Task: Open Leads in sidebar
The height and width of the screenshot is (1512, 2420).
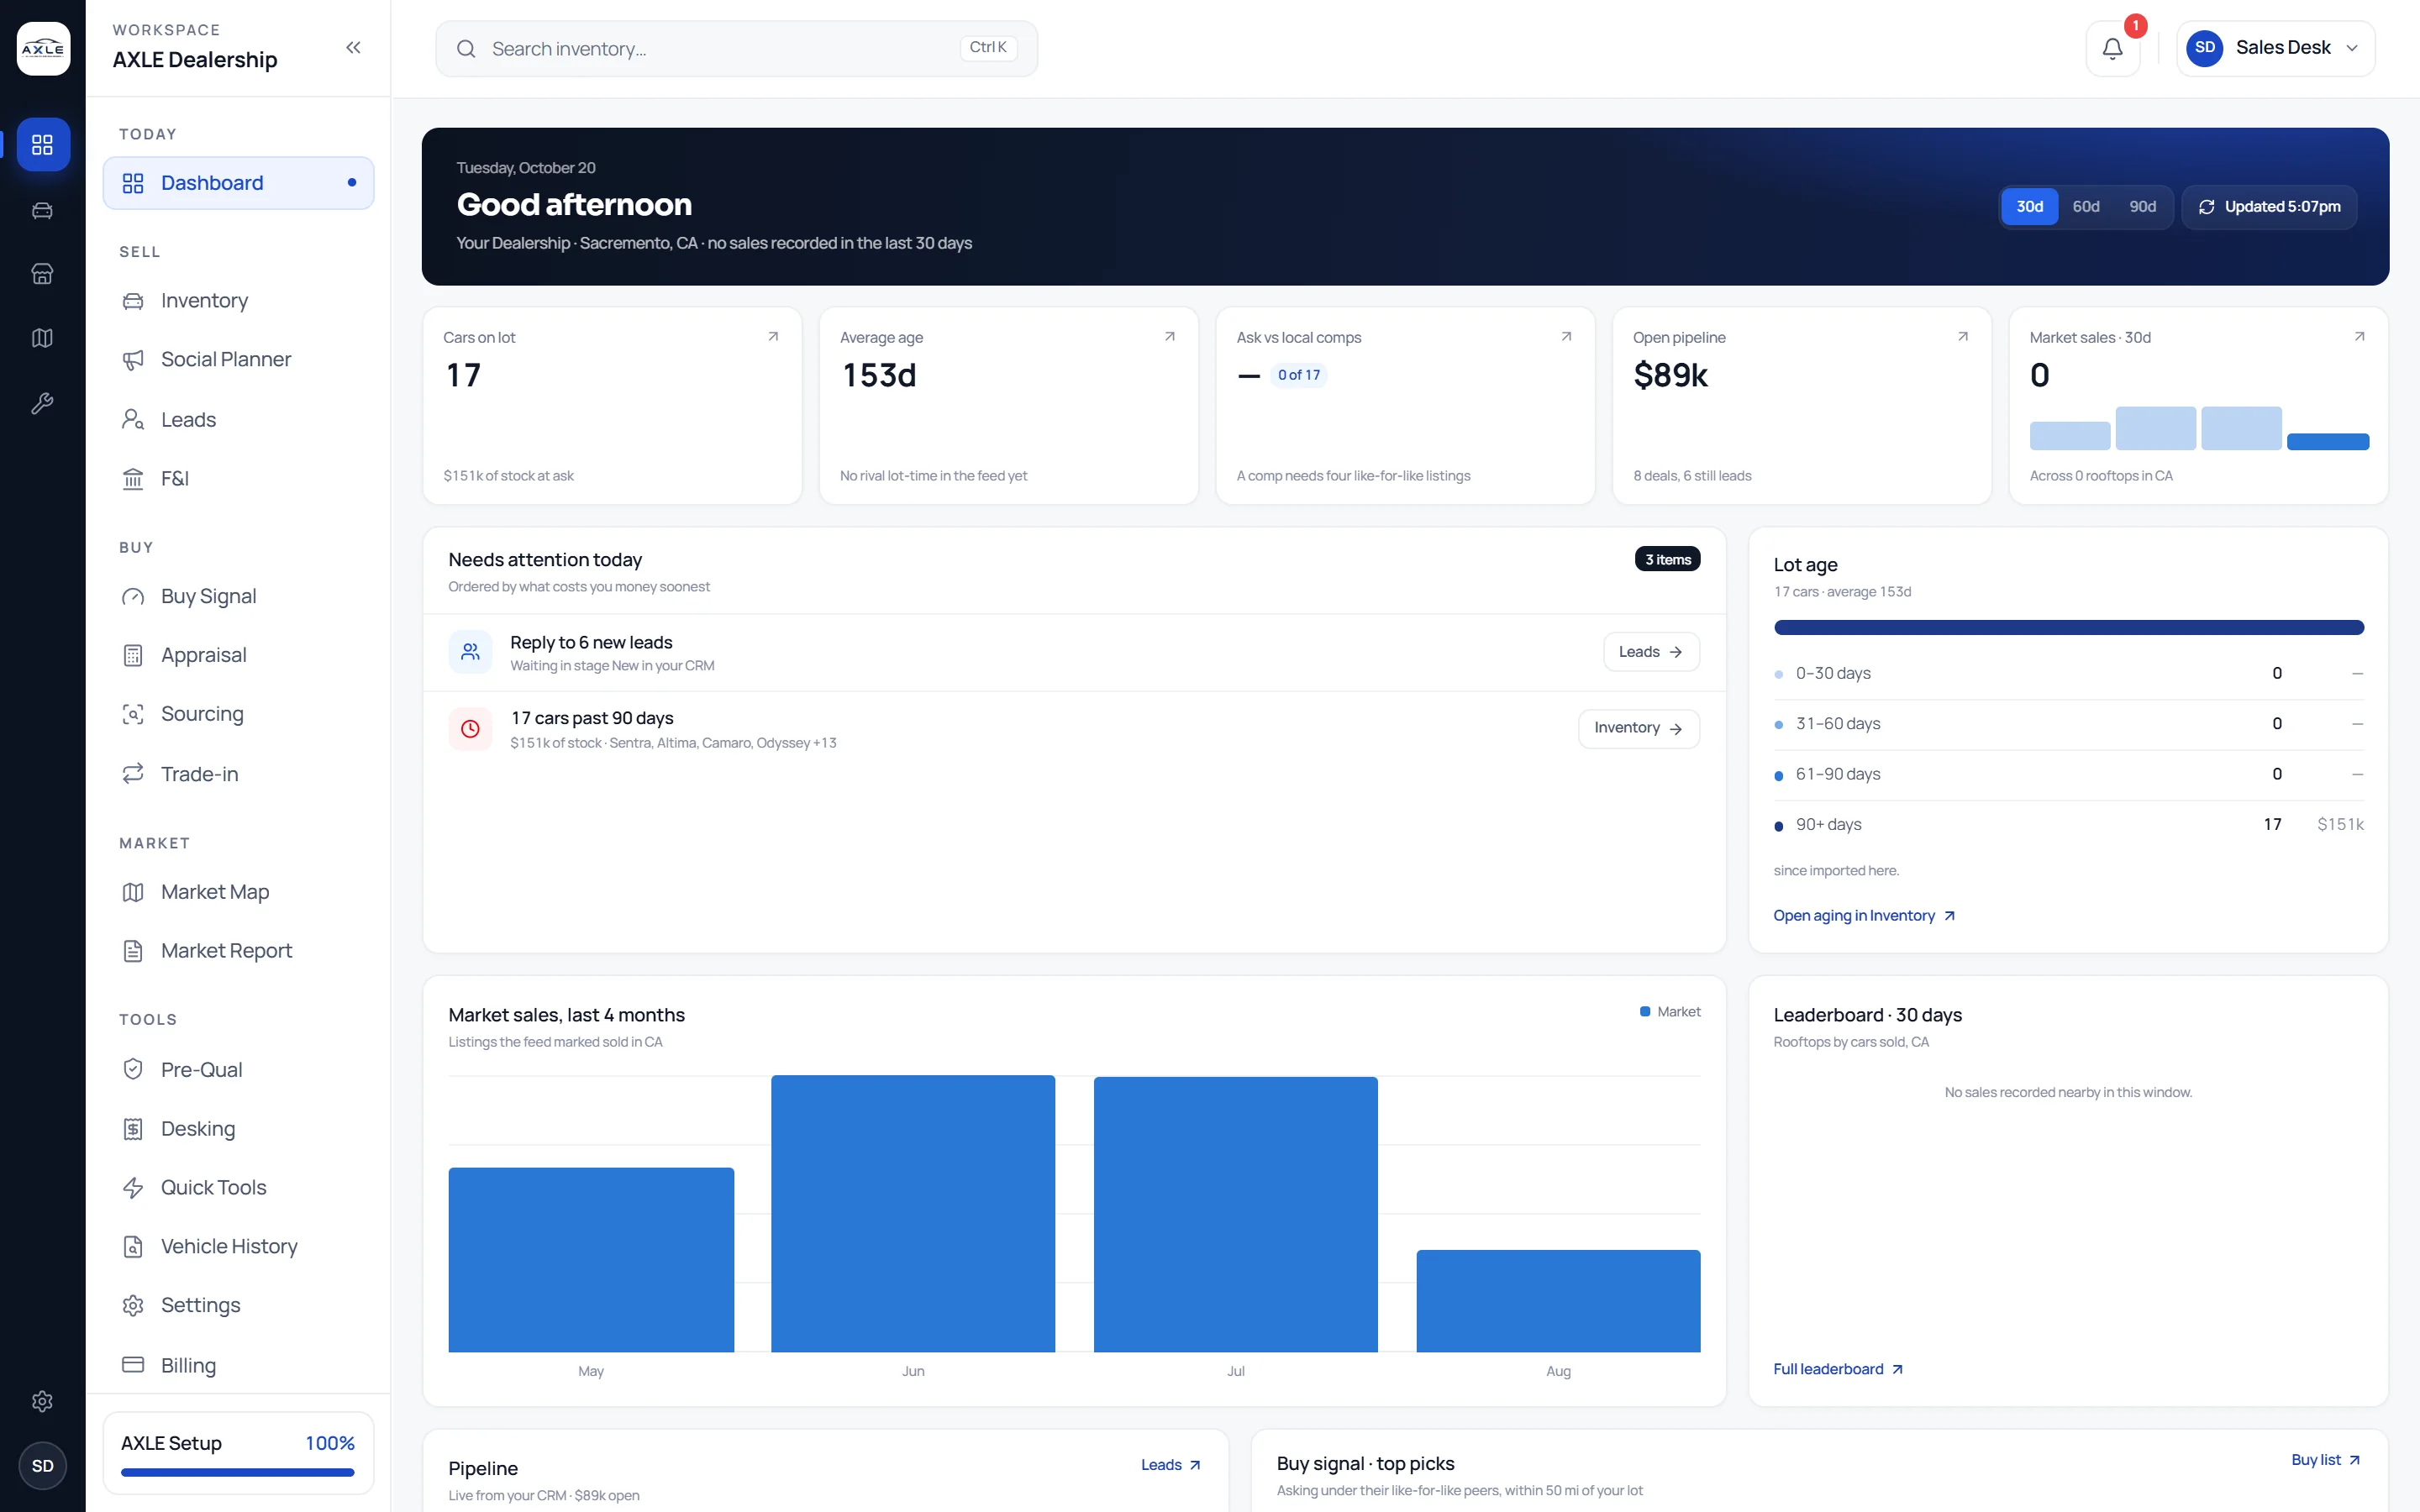Action: coord(238,420)
